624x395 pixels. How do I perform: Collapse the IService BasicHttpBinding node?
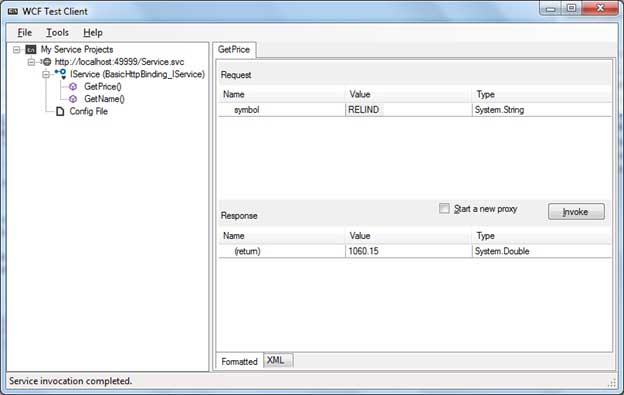(46, 74)
